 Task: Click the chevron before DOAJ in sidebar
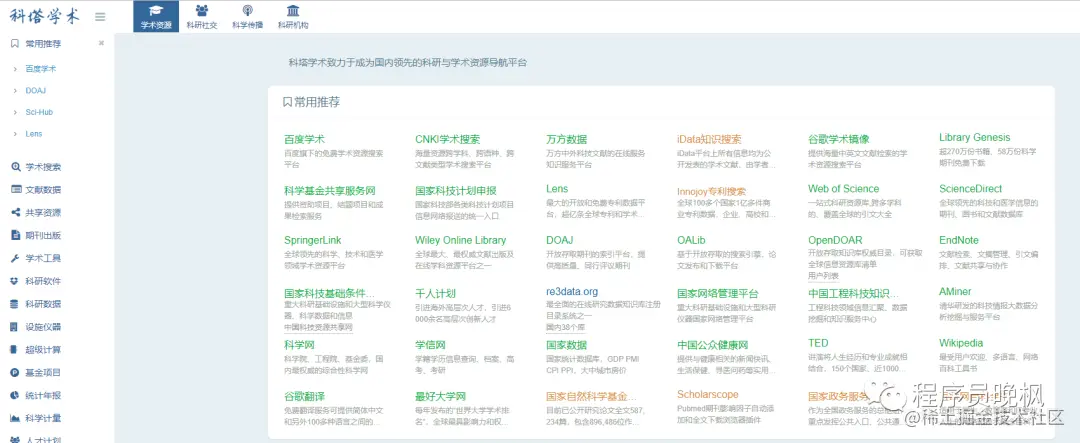15,90
